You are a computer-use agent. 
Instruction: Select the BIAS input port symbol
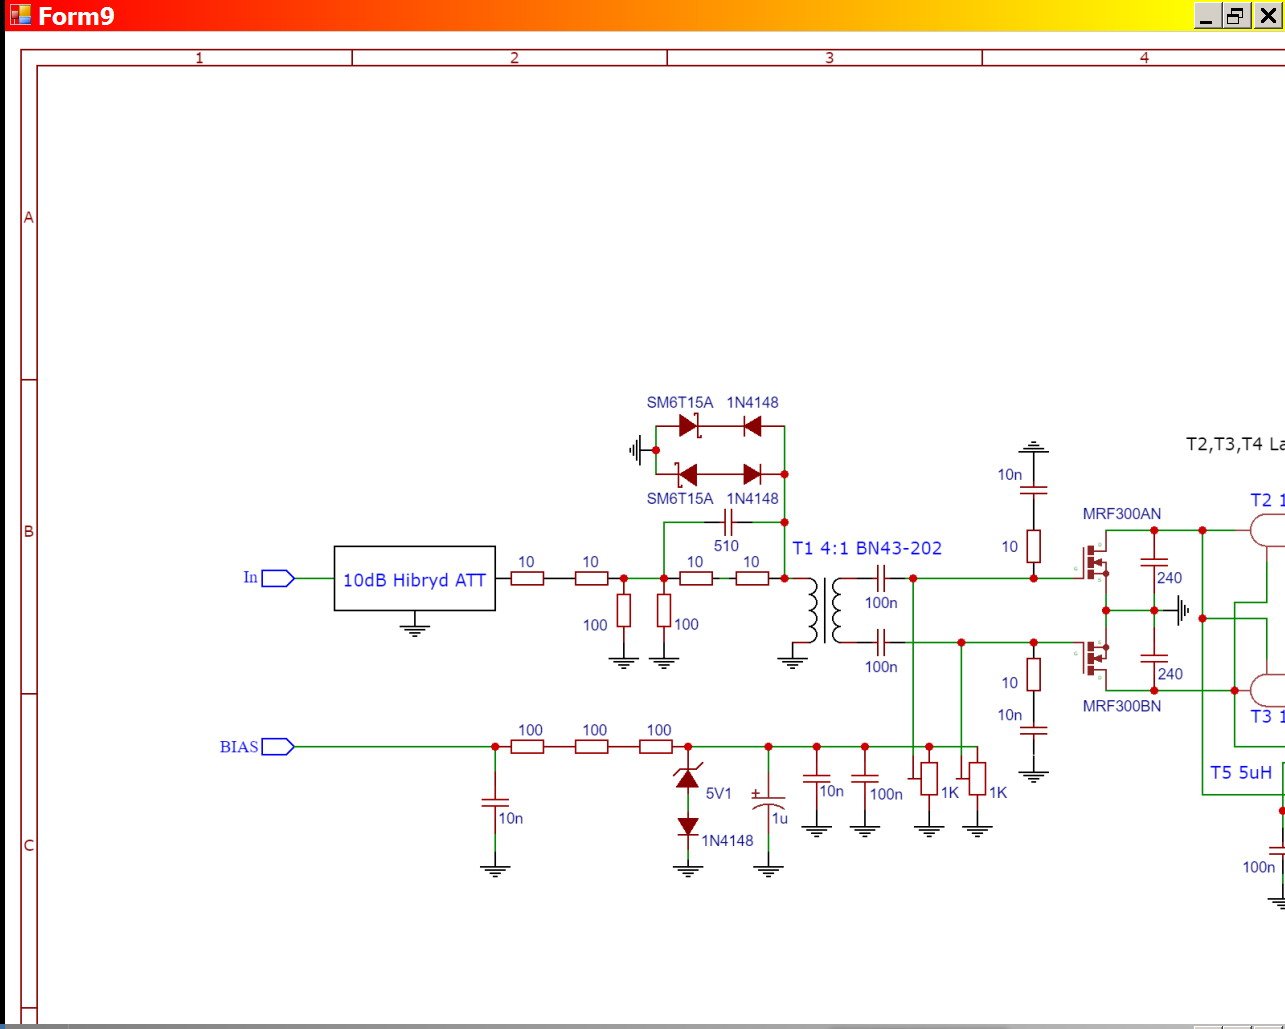click(x=278, y=746)
